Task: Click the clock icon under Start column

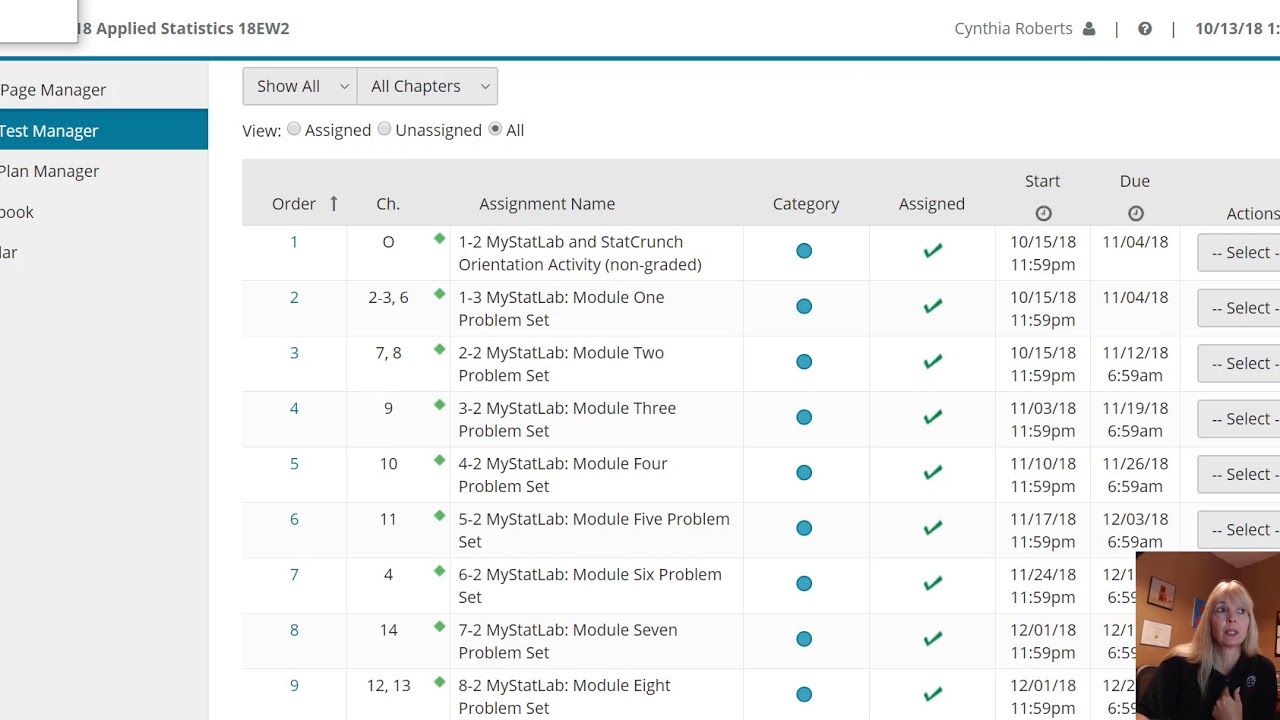Action: point(1043,213)
